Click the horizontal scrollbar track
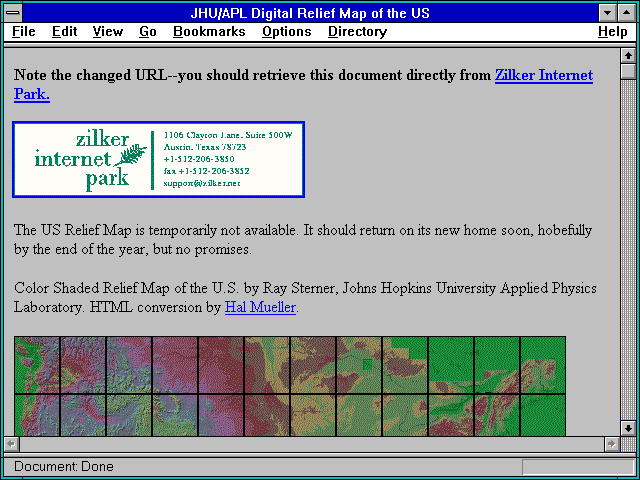This screenshot has width=640, height=480. point(311,444)
